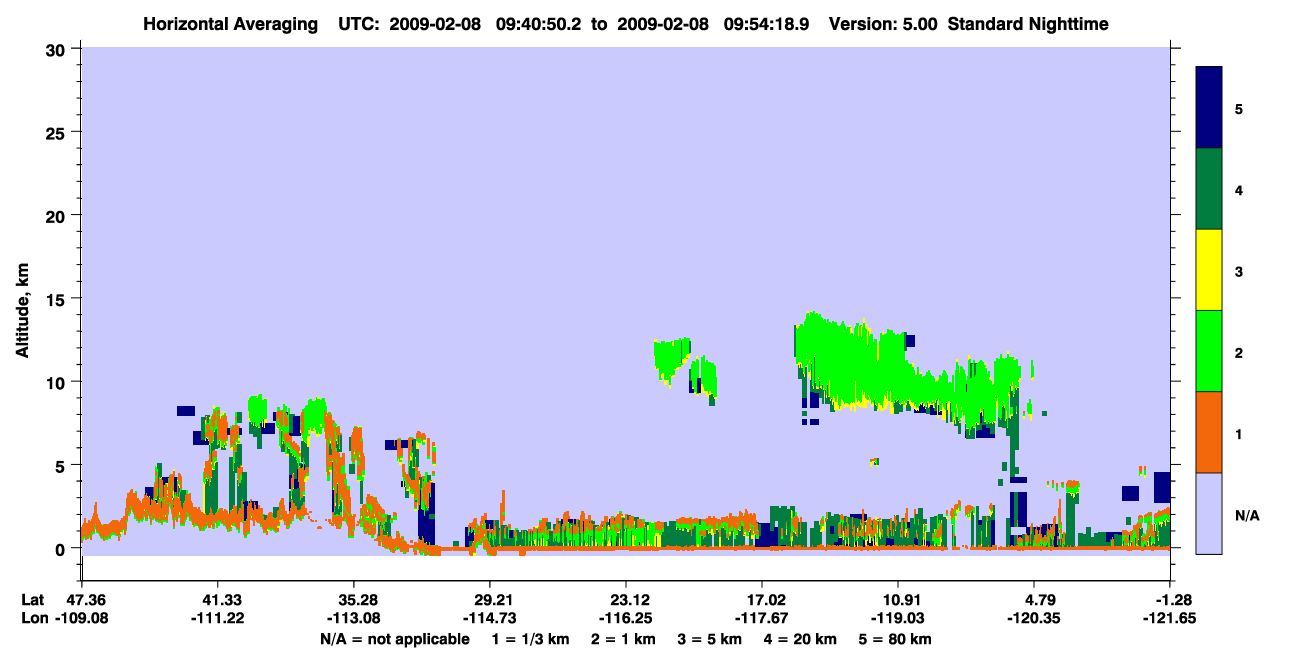Click the y-axis tick label 0

[63, 548]
